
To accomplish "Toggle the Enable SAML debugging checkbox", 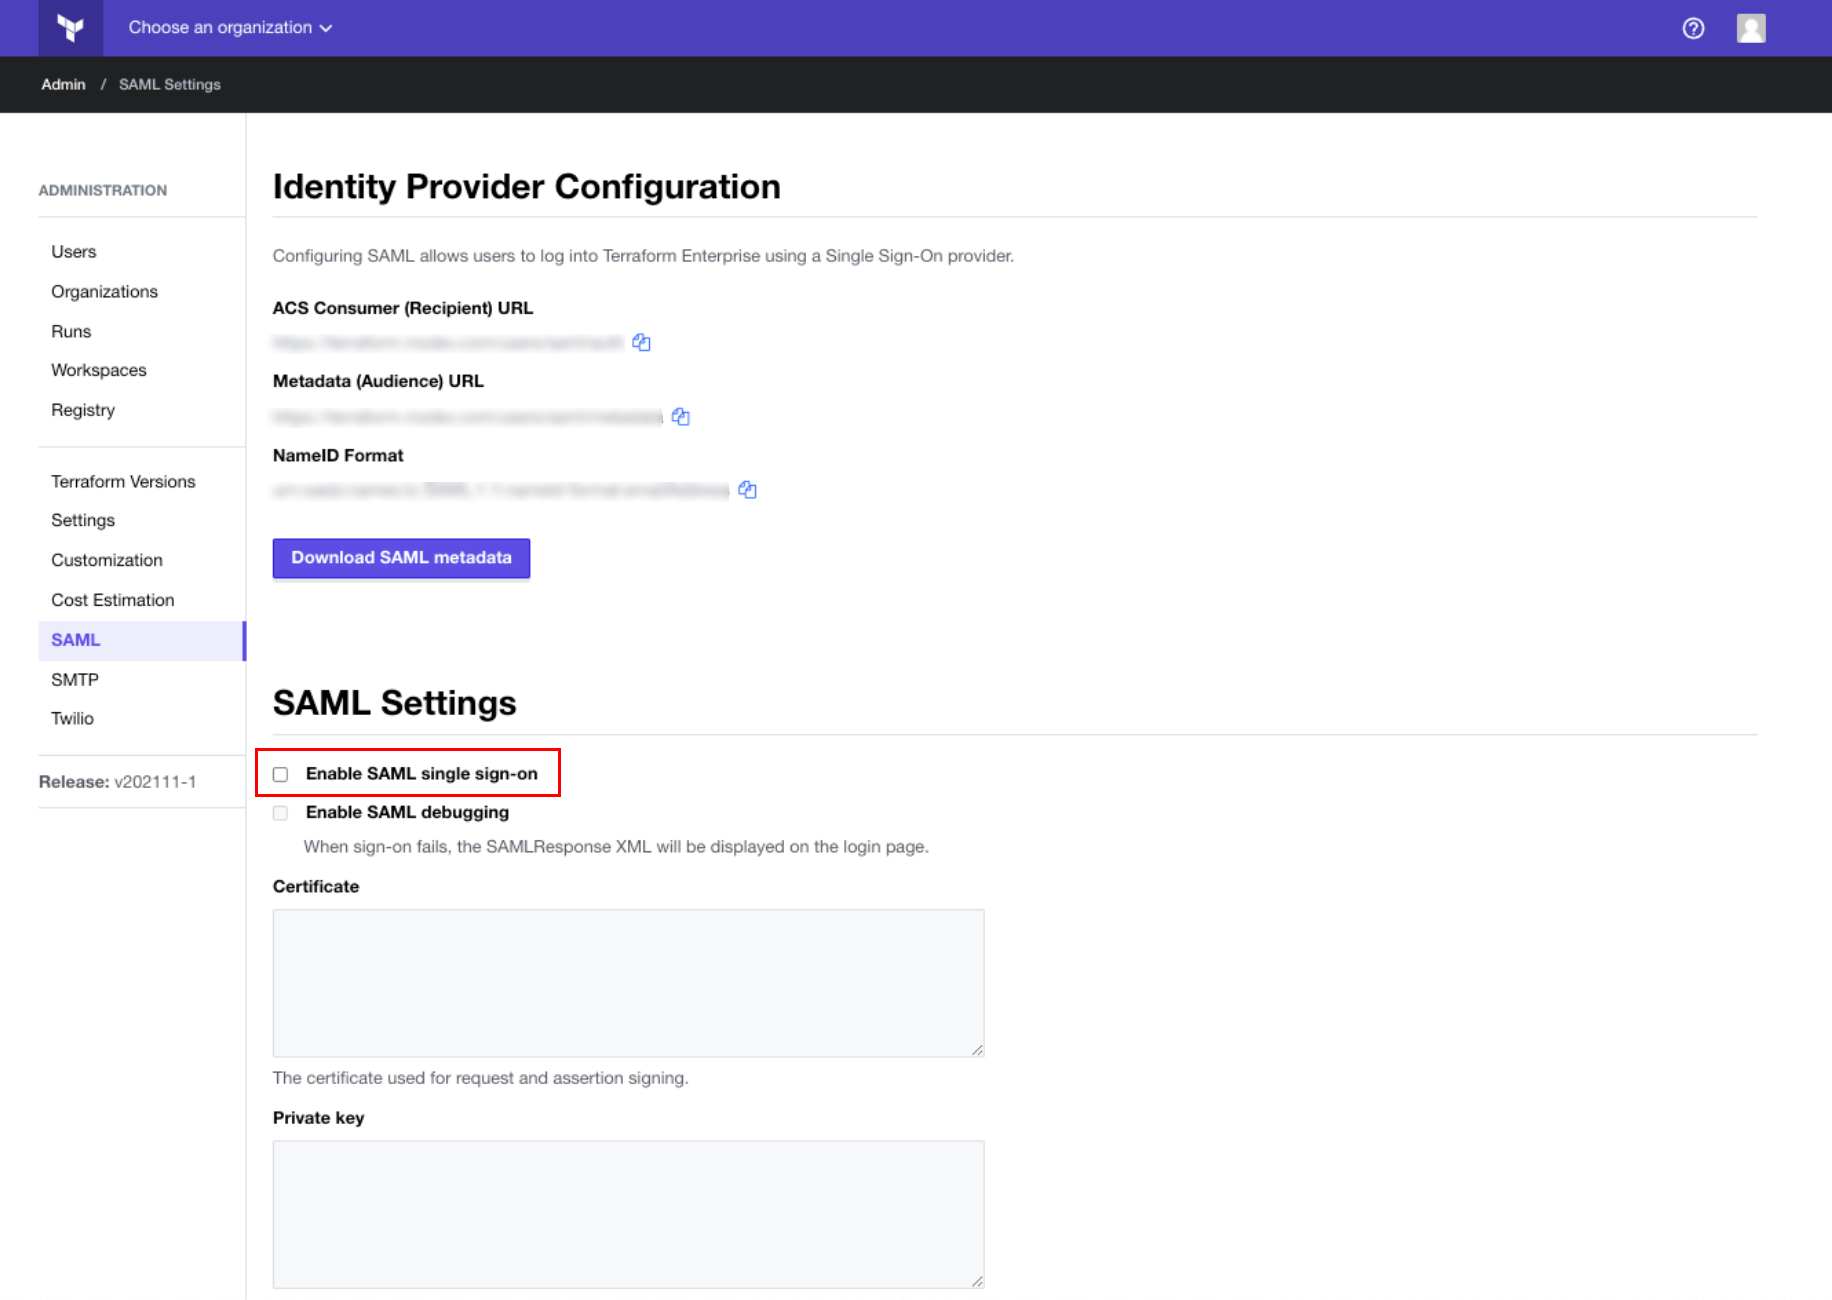I will pyautogui.click(x=281, y=813).
